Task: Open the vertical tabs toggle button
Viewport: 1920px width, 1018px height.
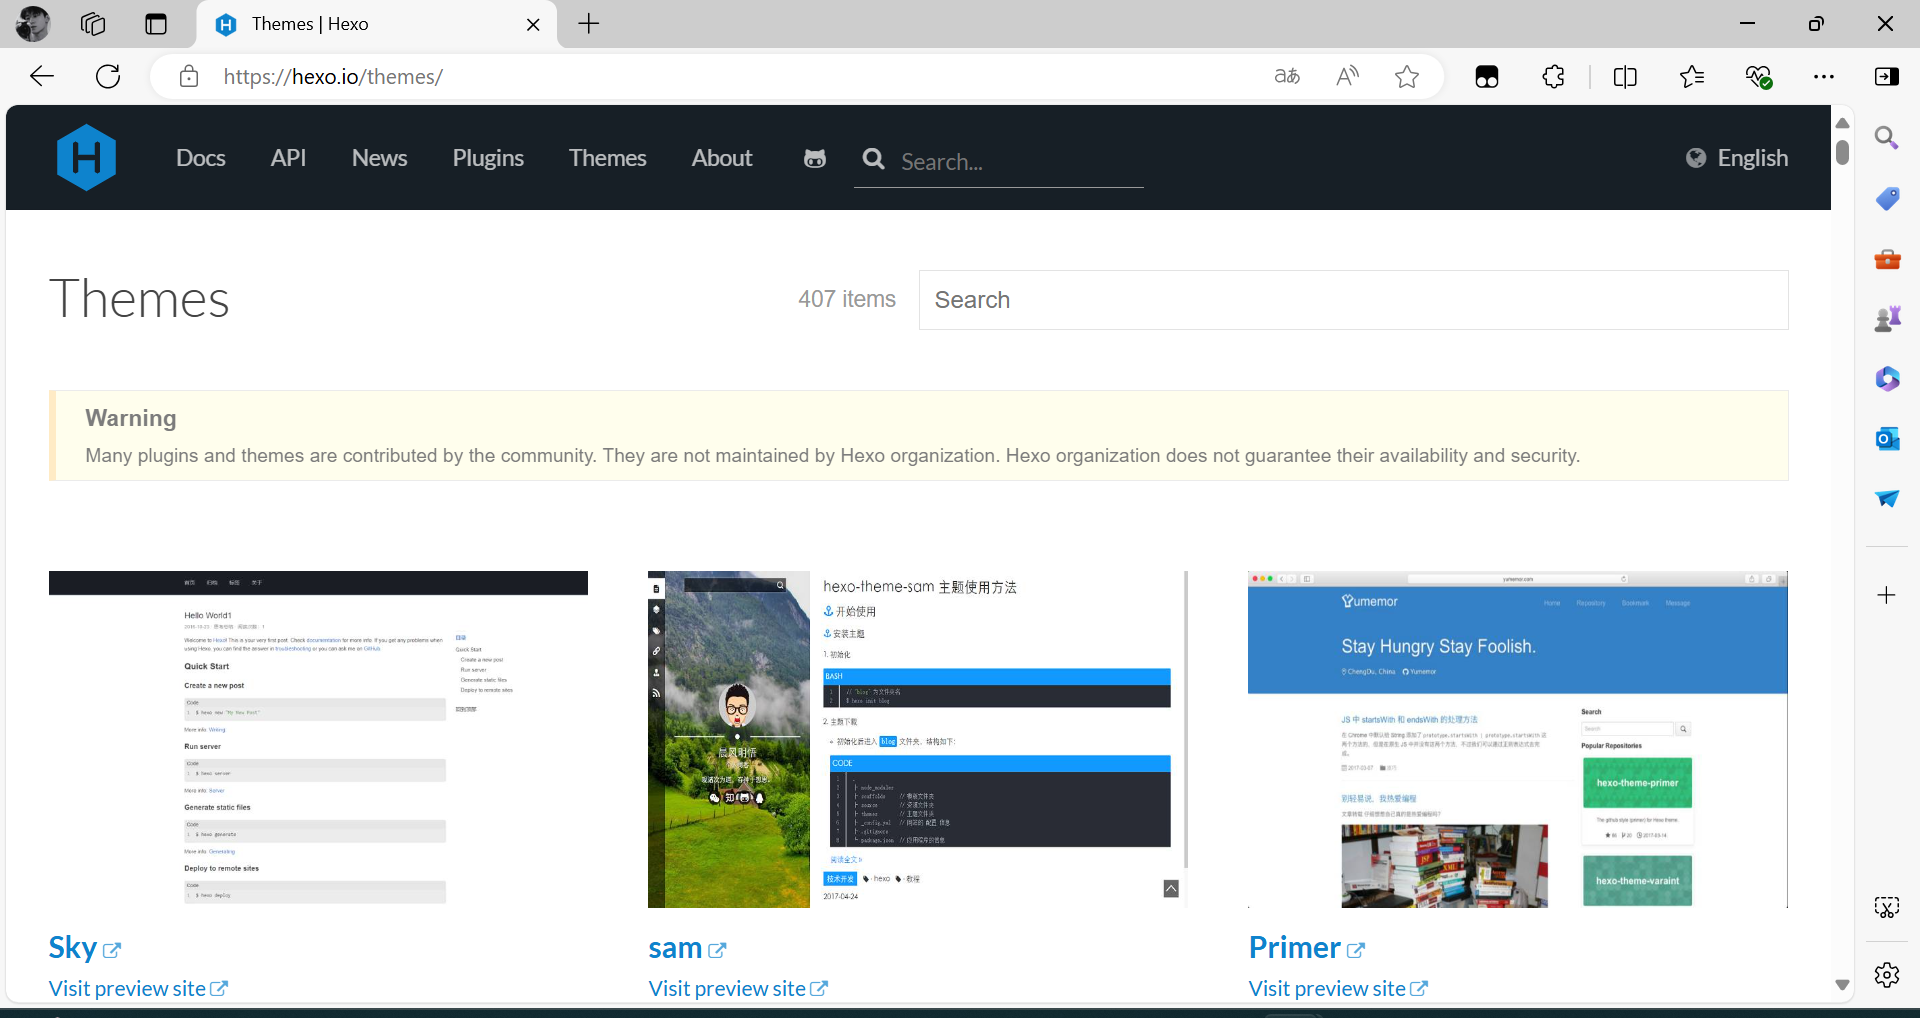Action: coord(156,24)
